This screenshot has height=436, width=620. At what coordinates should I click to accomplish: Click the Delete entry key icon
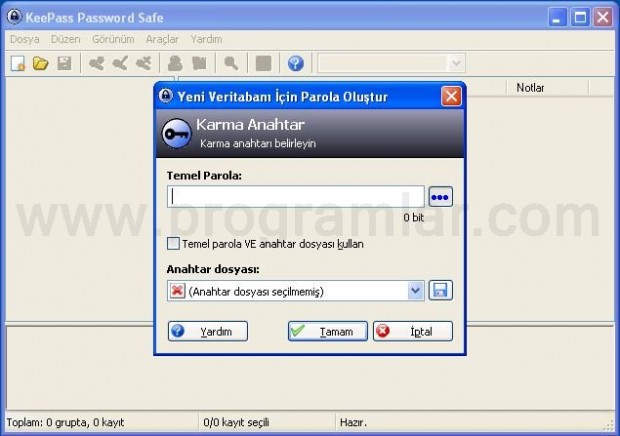click(144, 63)
